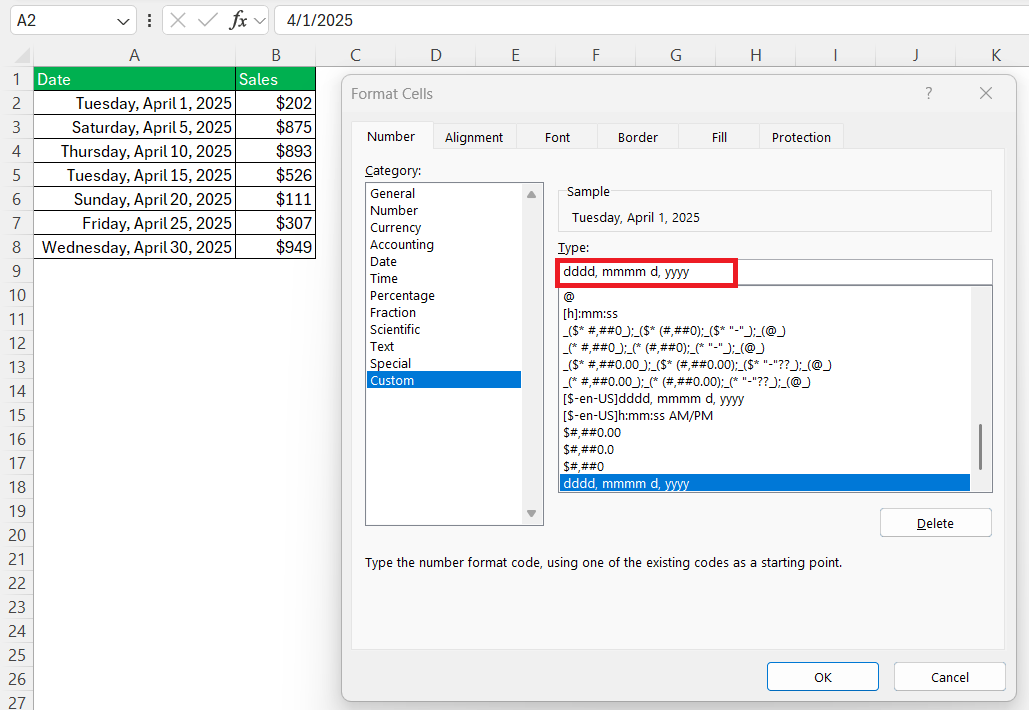This screenshot has width=1029, height=710.
Task: Click the Date header cell
Action: [135, 79]
